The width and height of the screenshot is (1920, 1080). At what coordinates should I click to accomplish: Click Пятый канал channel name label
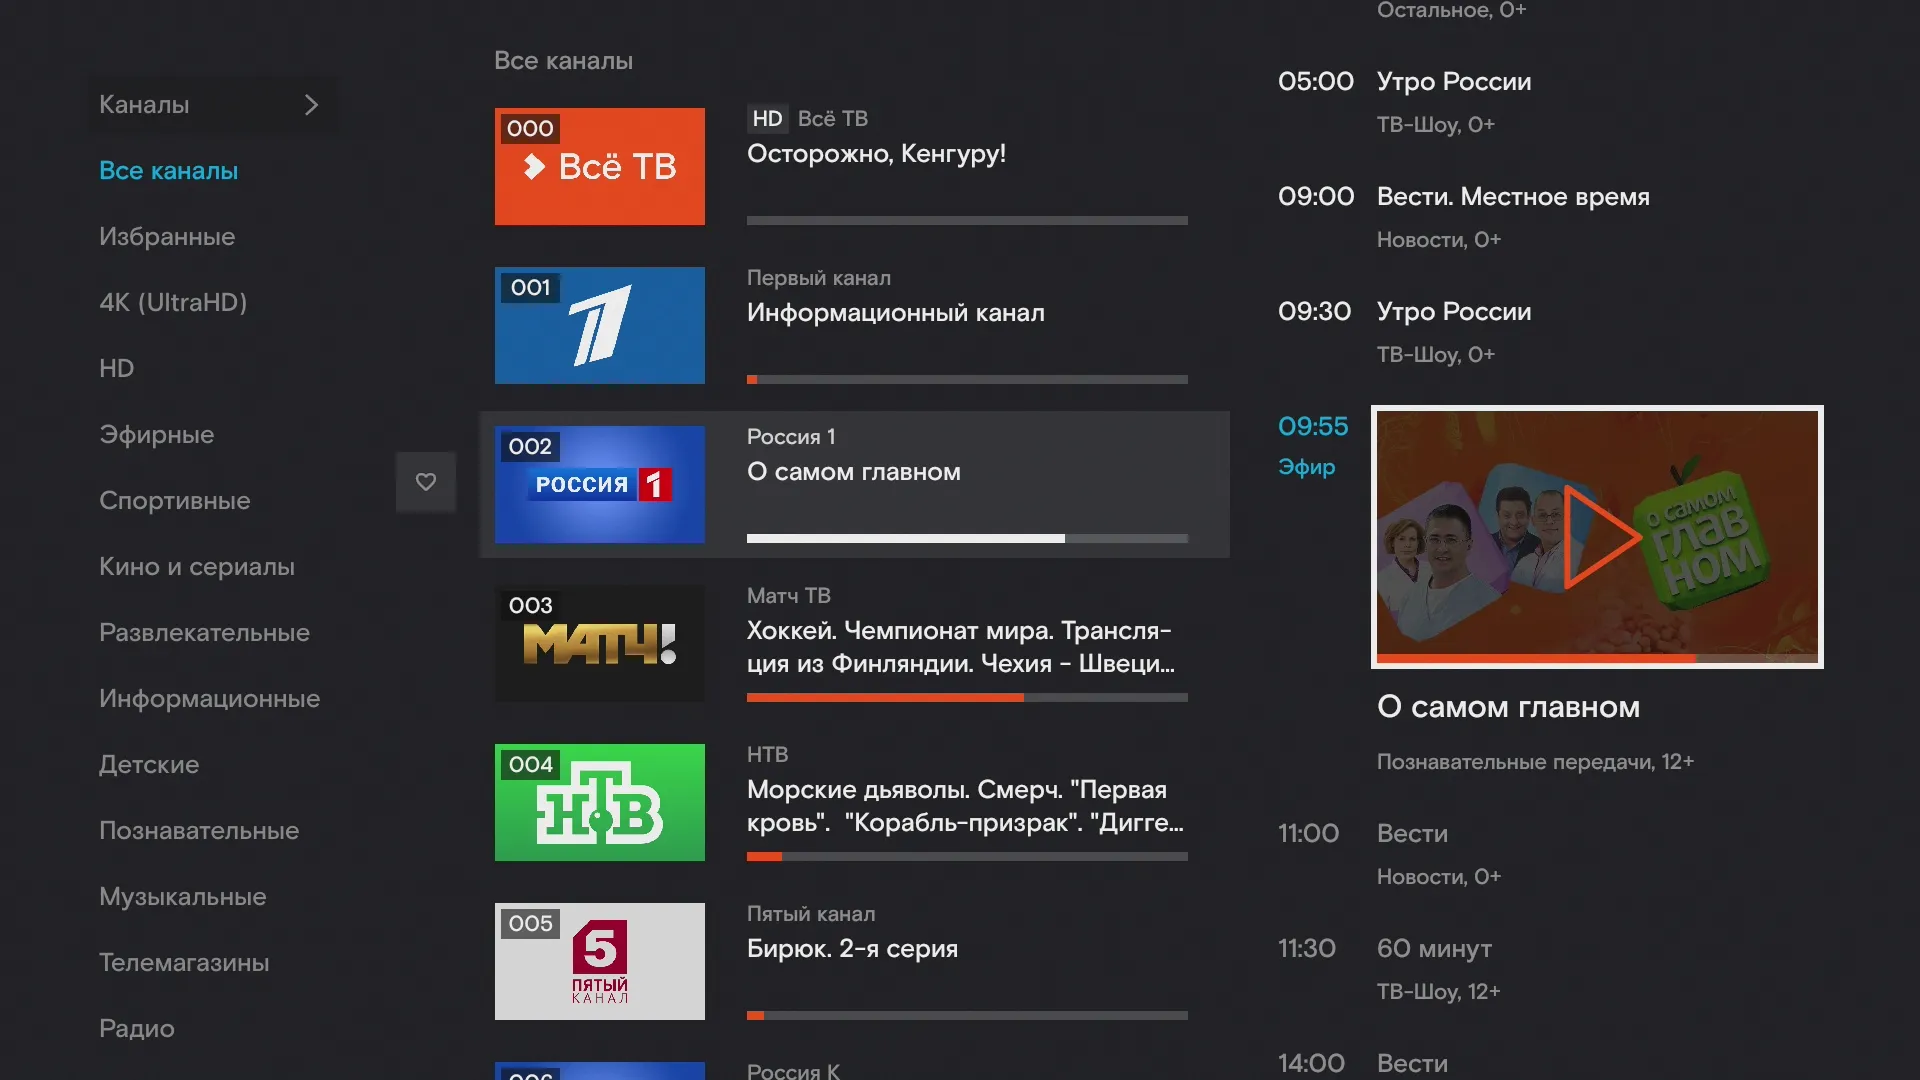click(810, 914)
